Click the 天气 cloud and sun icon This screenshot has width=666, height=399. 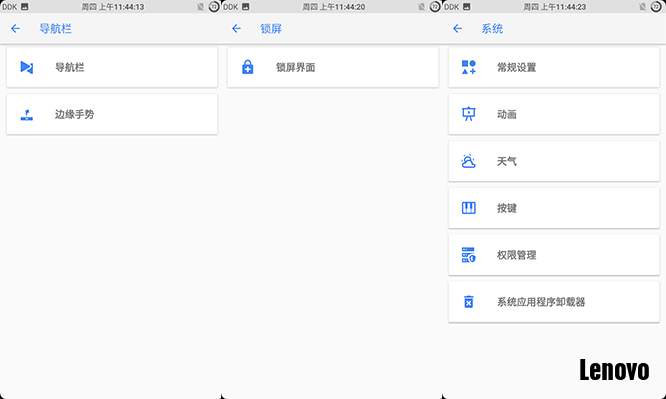tap(468, 161)
